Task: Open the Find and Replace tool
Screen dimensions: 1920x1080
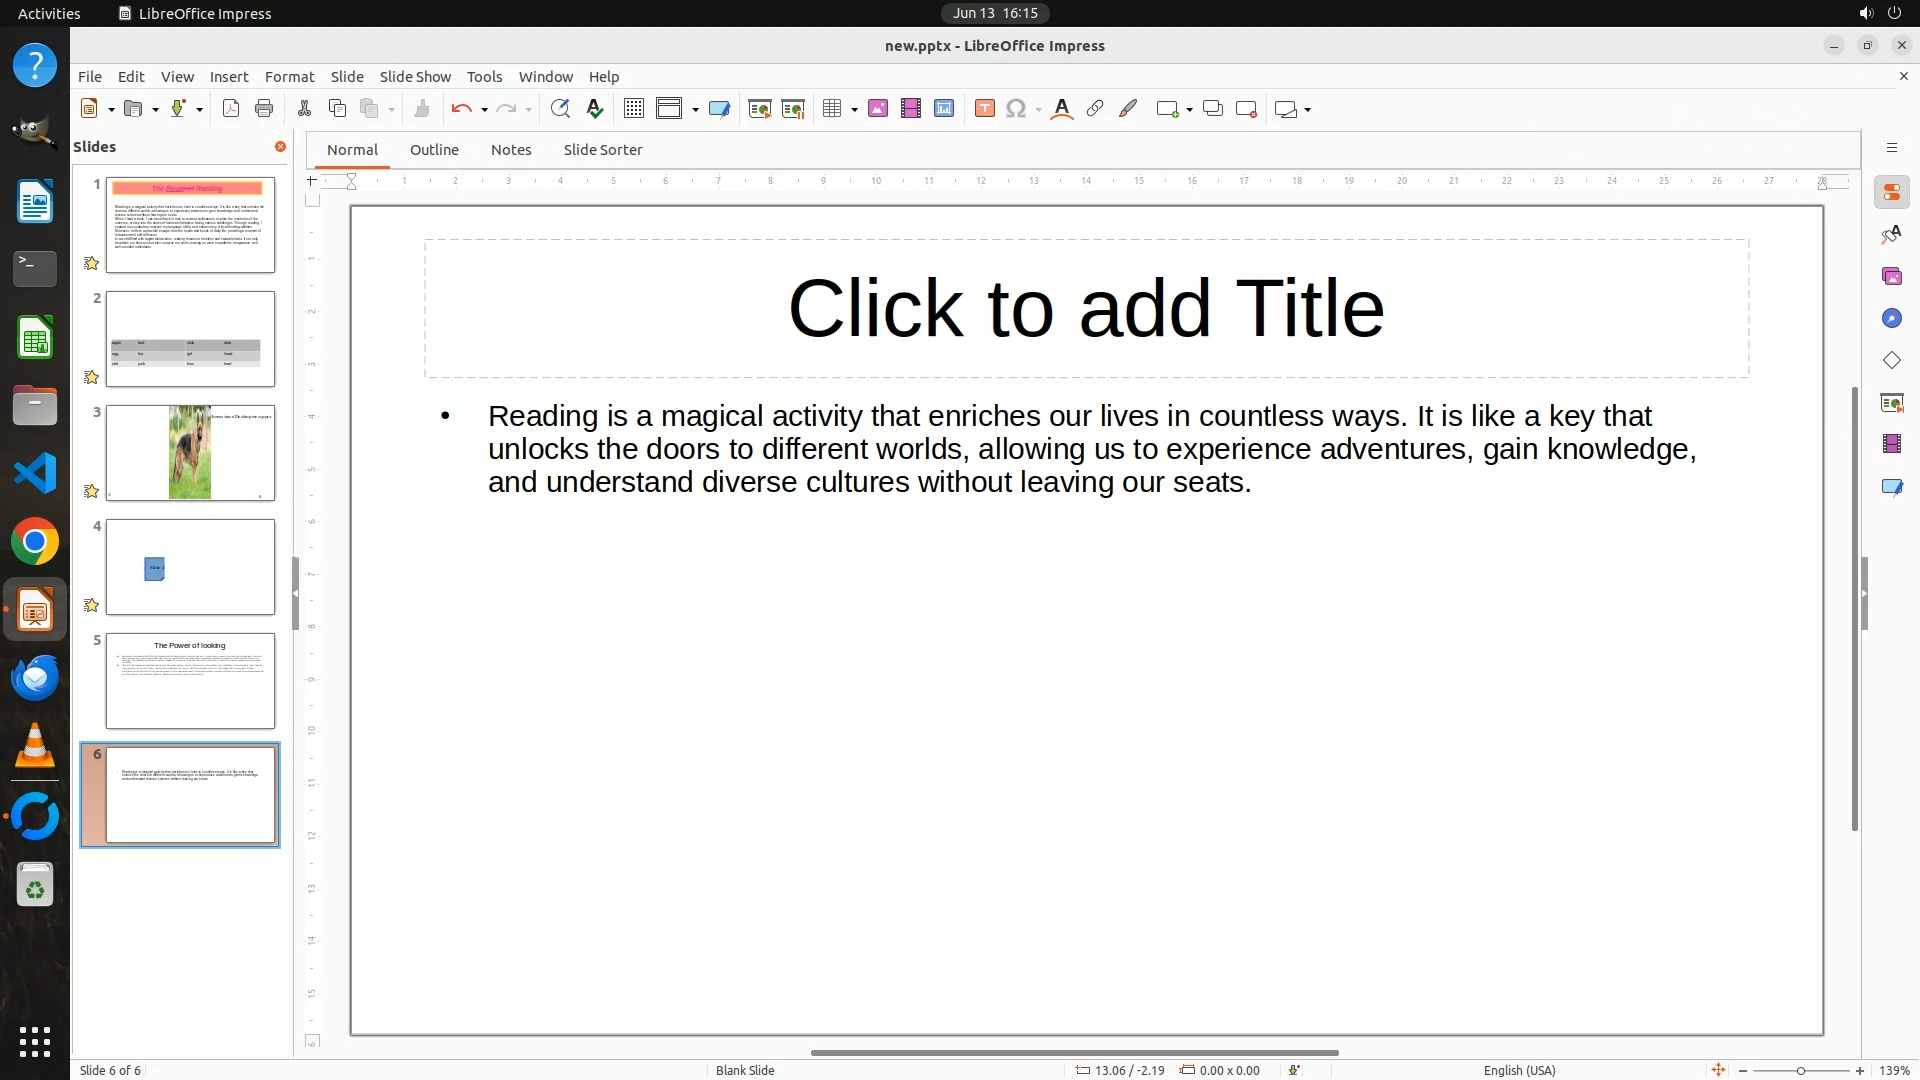Action: click(560, 109)
